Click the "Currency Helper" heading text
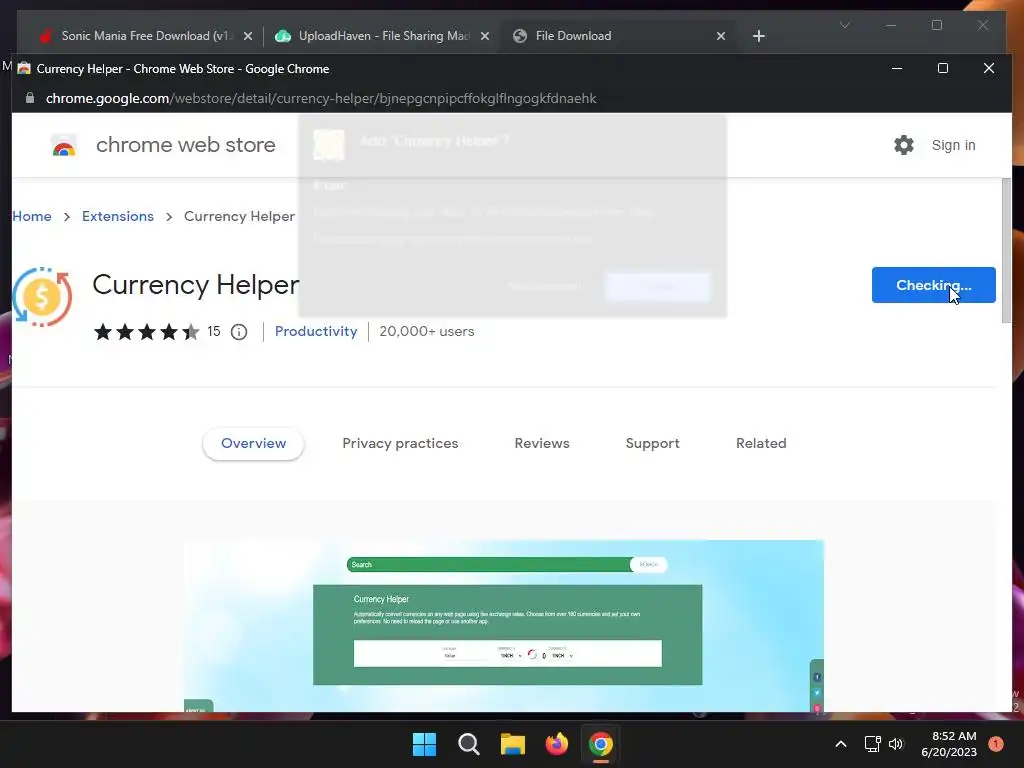Screen dimensions: 1024x768 (x=196, y=285)
